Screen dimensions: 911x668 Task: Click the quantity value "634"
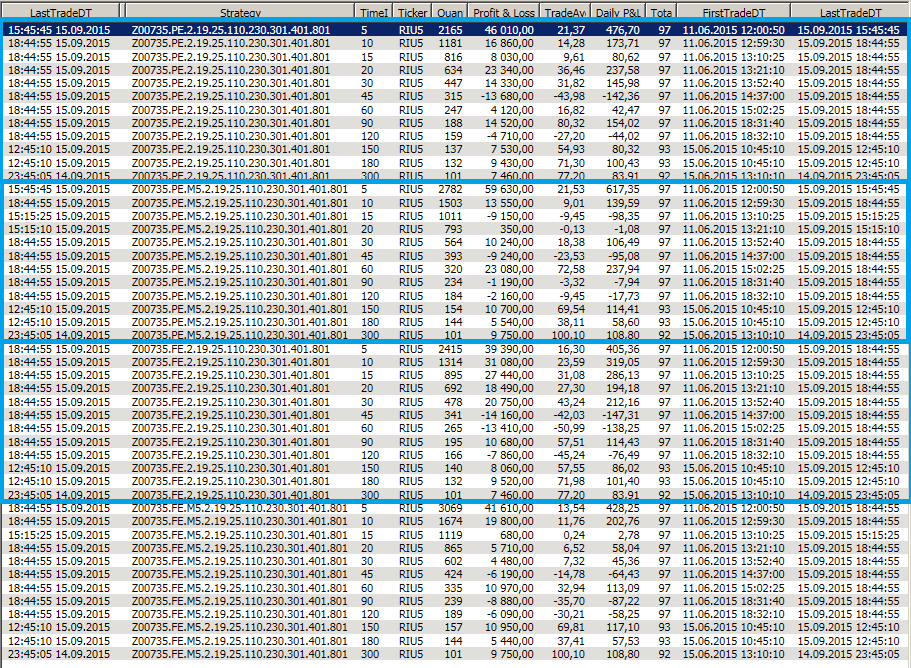click(x=453, y=70)
